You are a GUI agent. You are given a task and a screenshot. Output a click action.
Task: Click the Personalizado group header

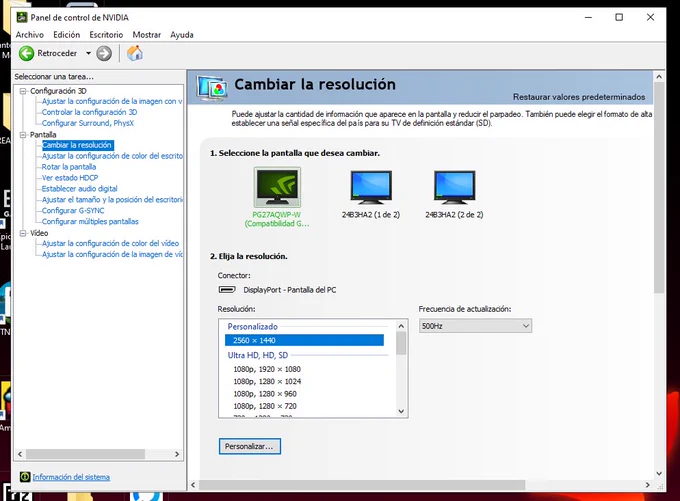point(252,327)
